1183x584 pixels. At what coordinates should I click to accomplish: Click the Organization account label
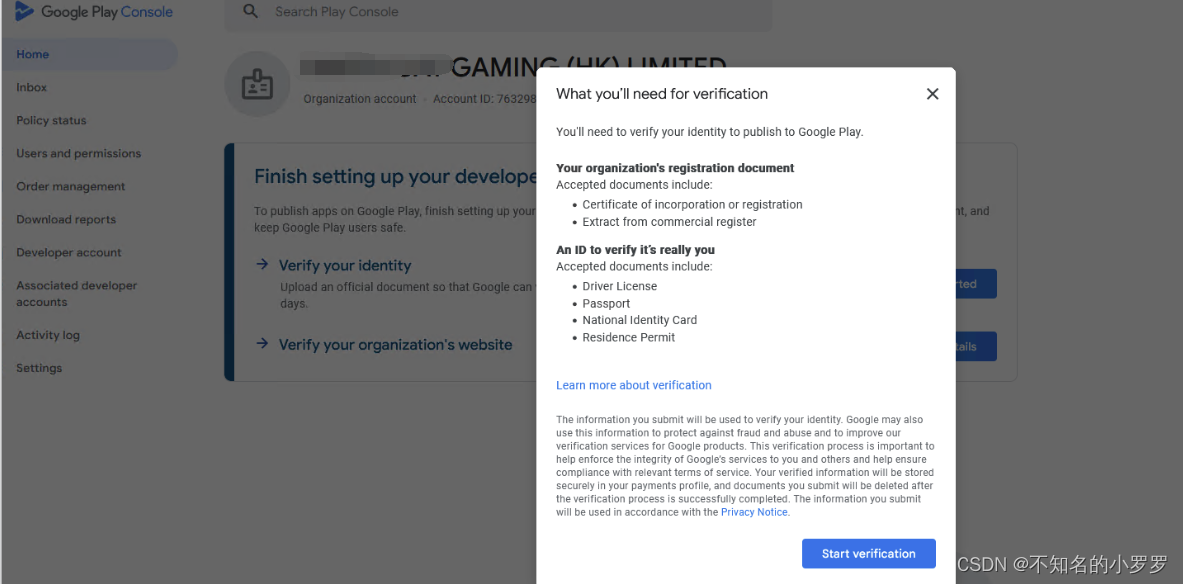pos(360,99)
